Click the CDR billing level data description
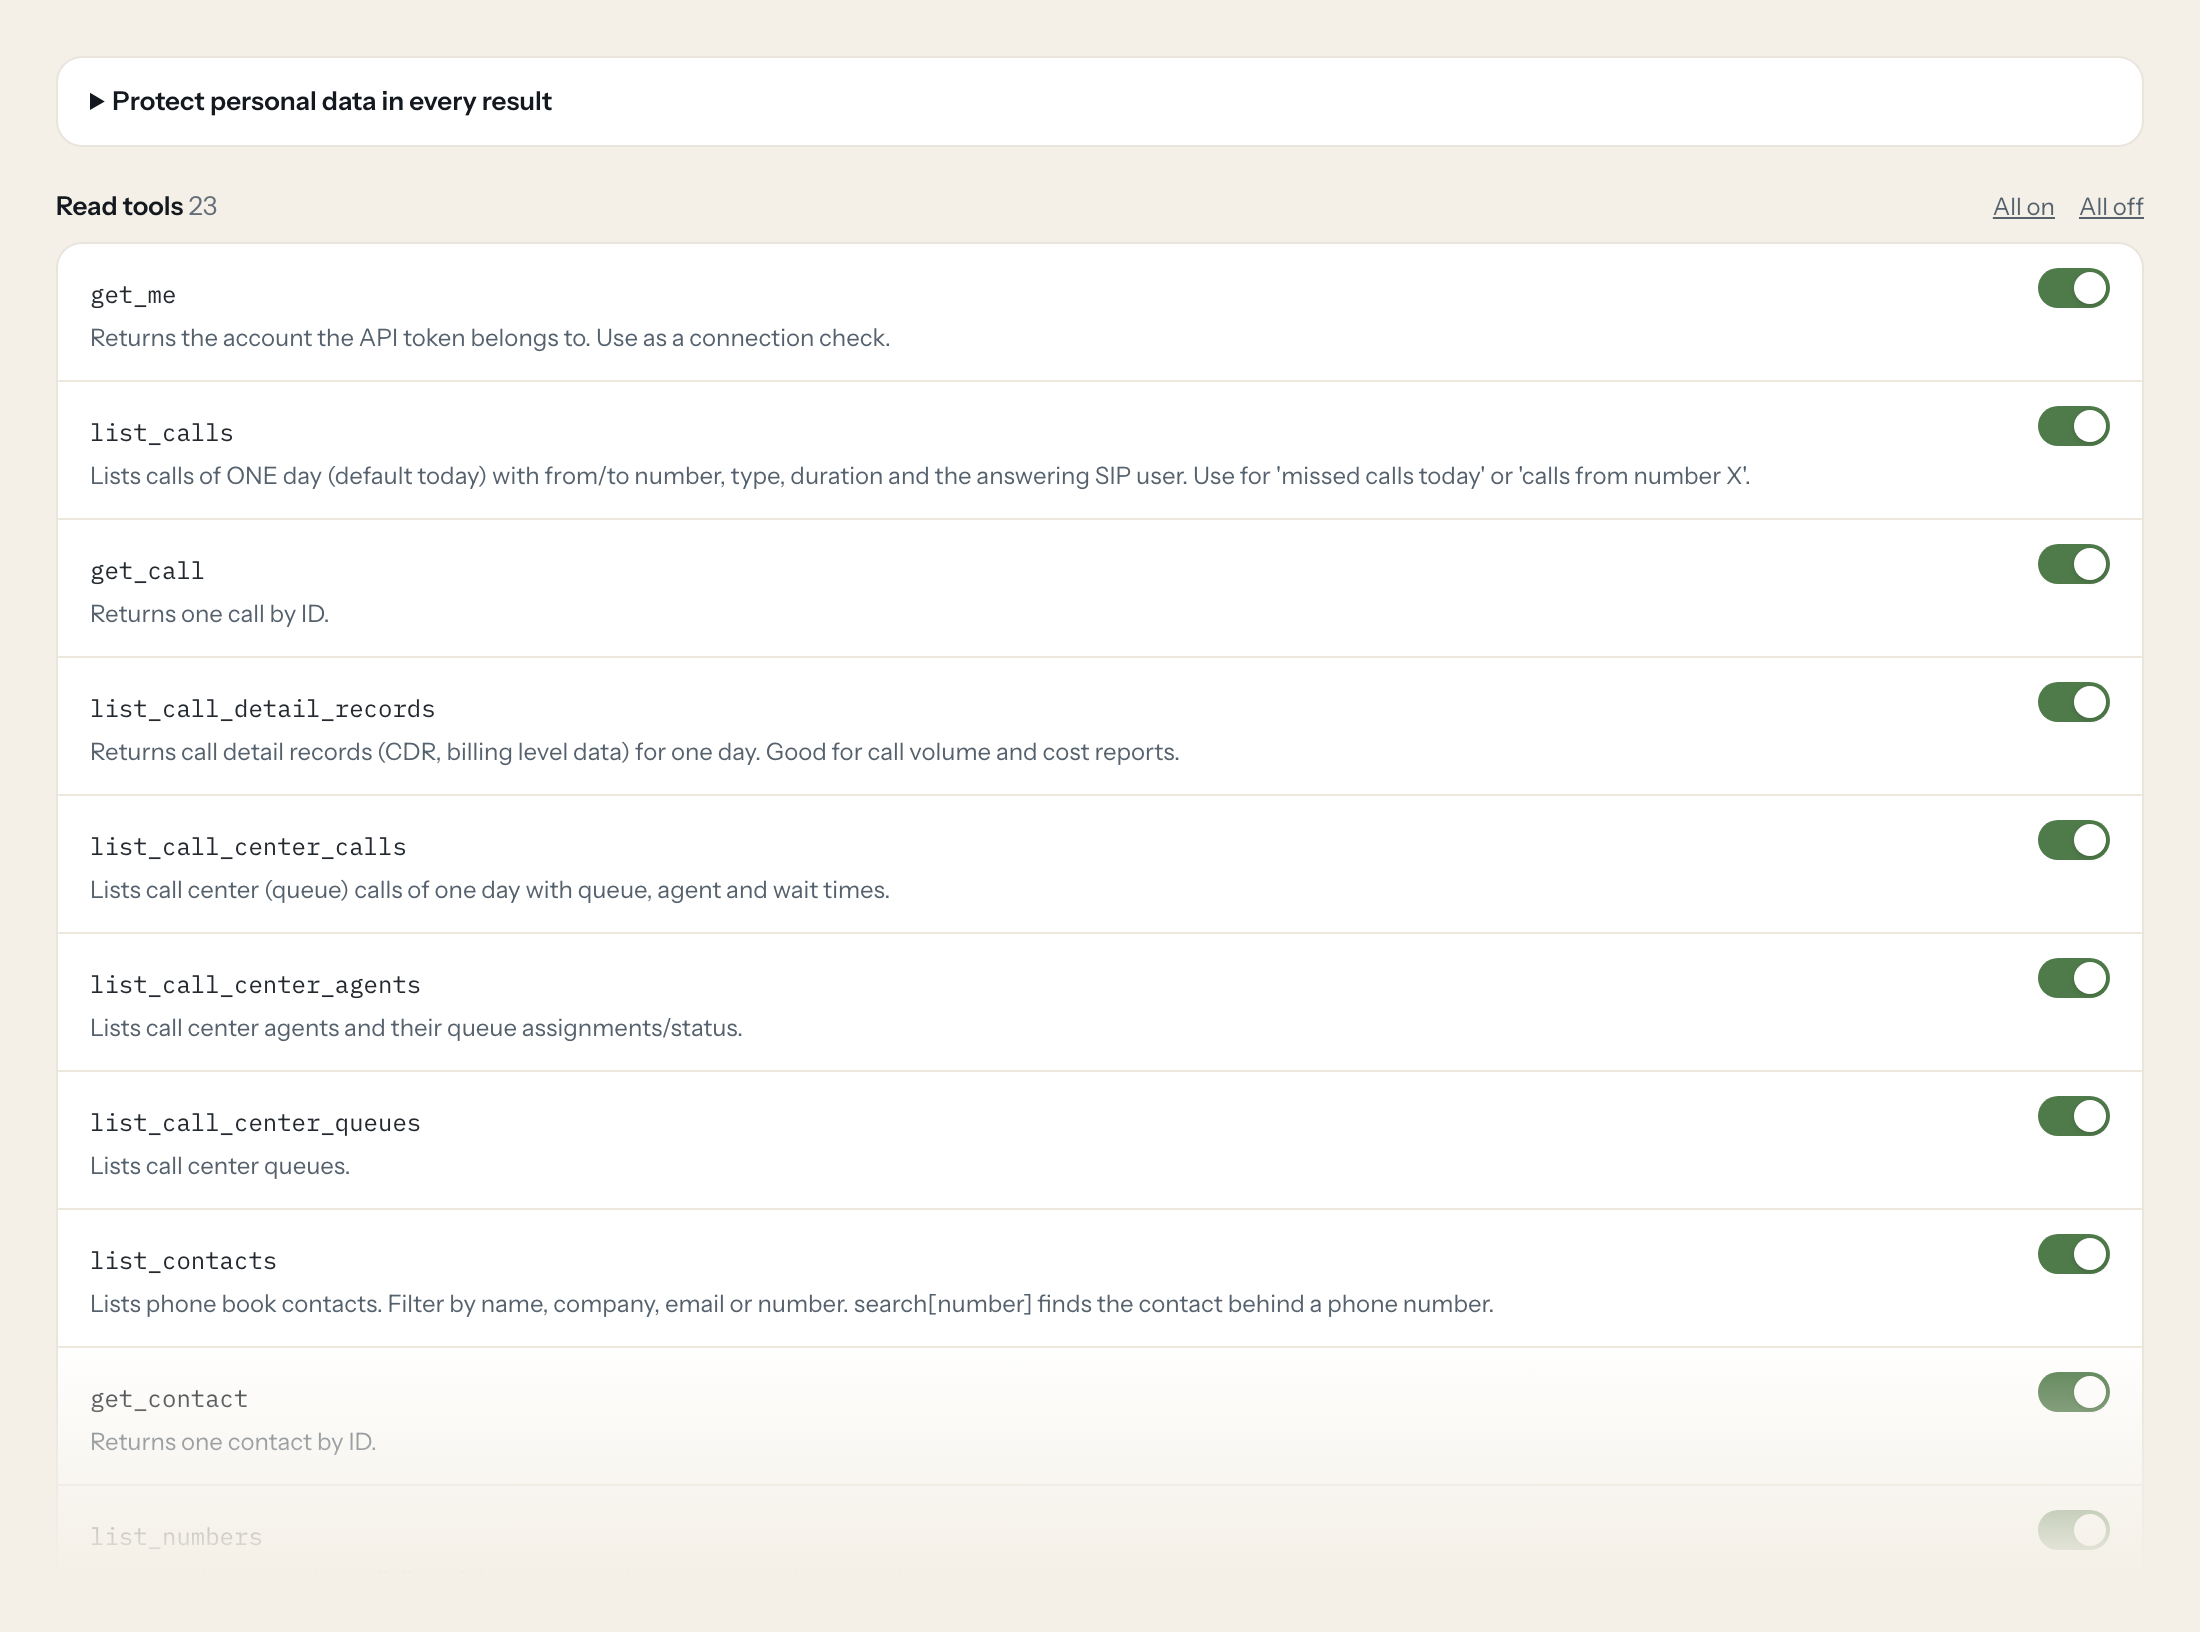The image size is (2200, 1632). tap(635, 752)
